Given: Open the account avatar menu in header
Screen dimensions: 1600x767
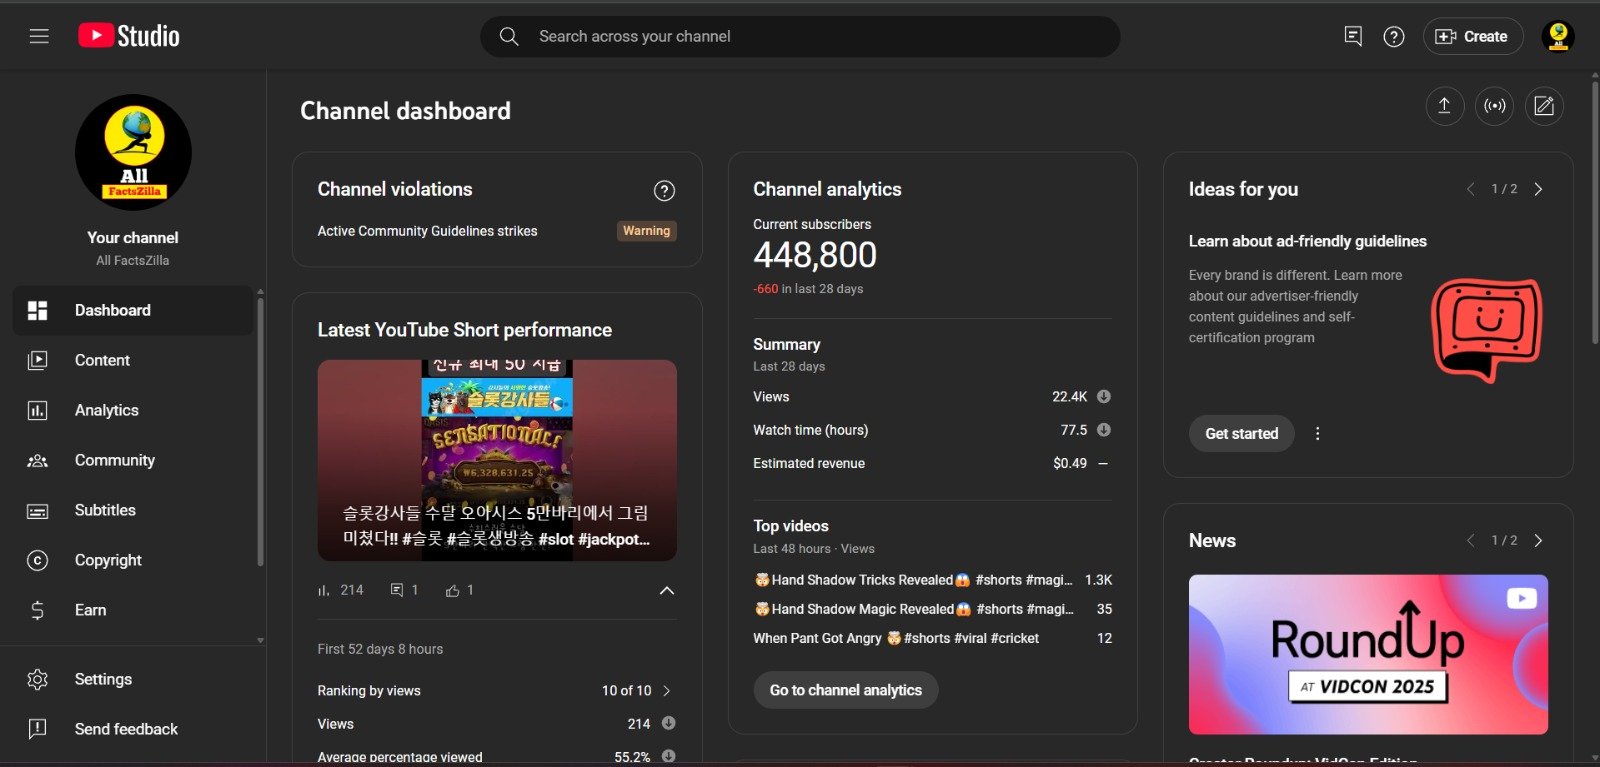Looking at the screenshot, I should point(1558,36).
